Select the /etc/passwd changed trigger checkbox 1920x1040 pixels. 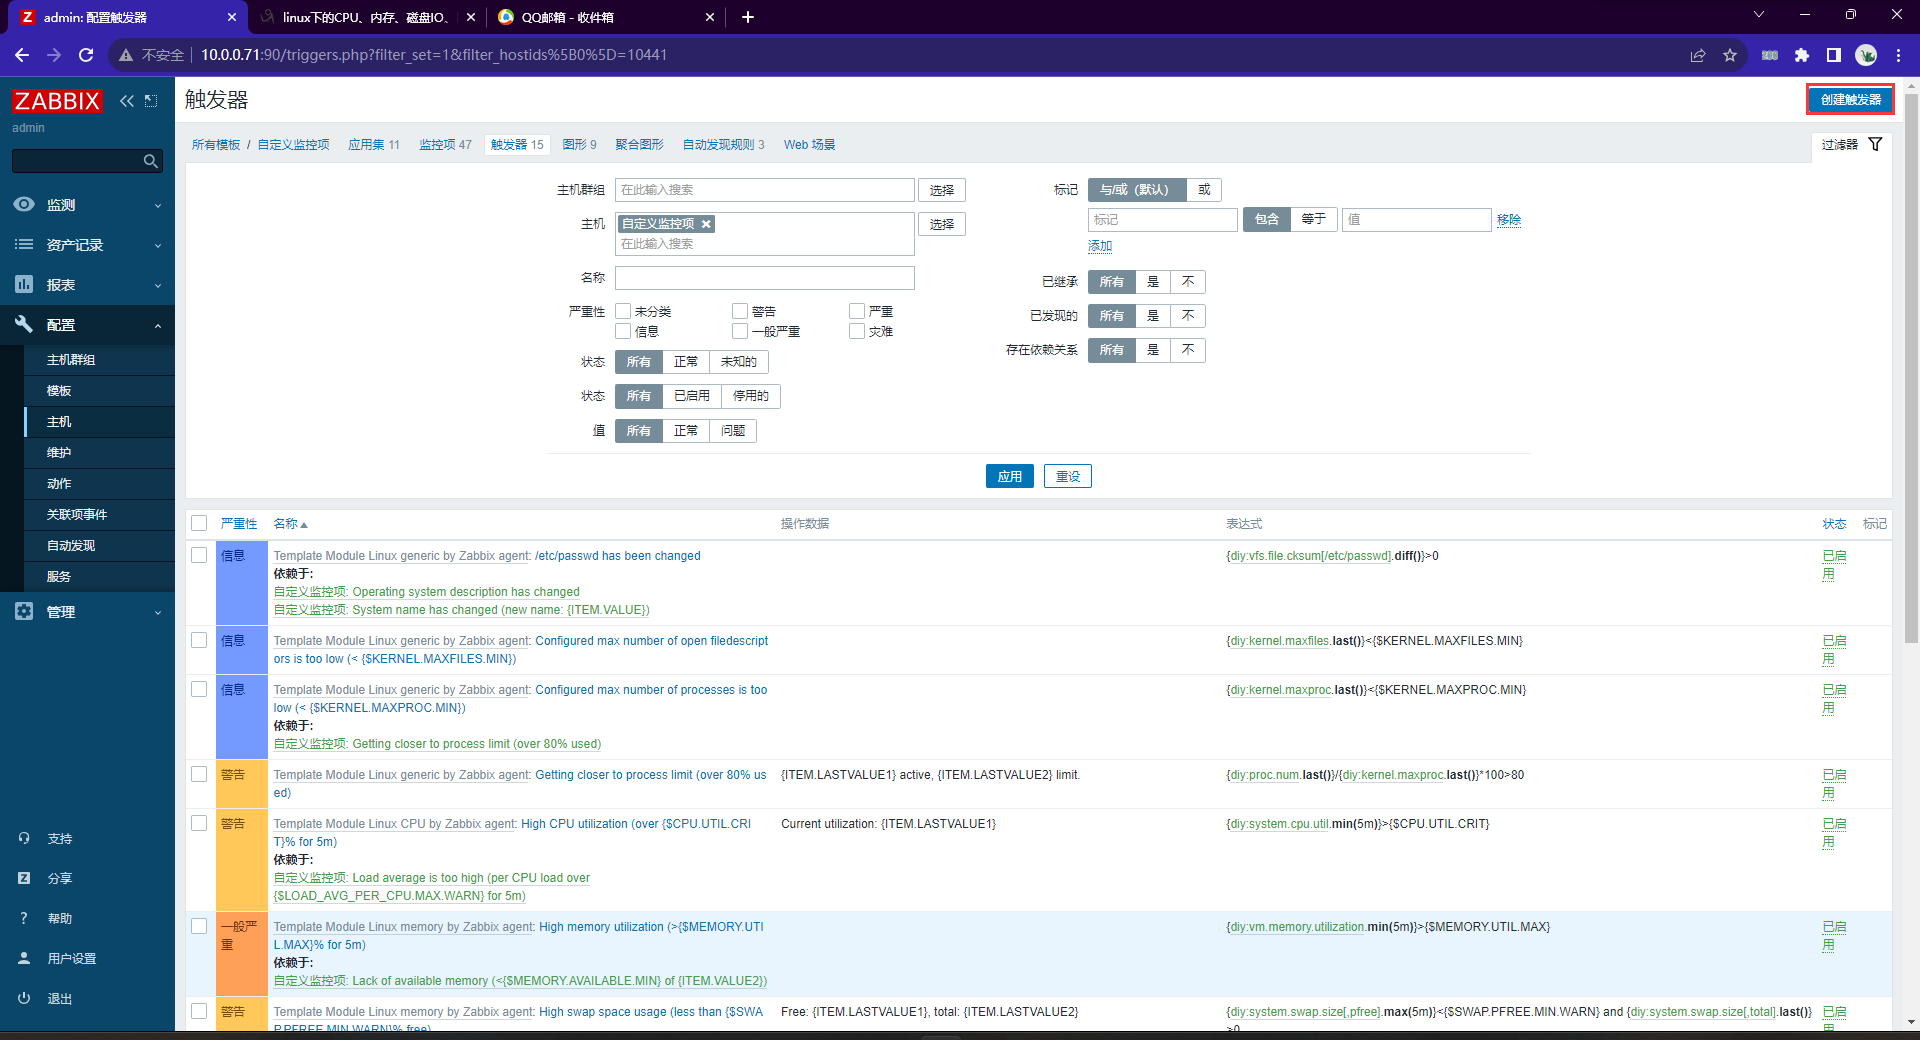coord(199,555)
